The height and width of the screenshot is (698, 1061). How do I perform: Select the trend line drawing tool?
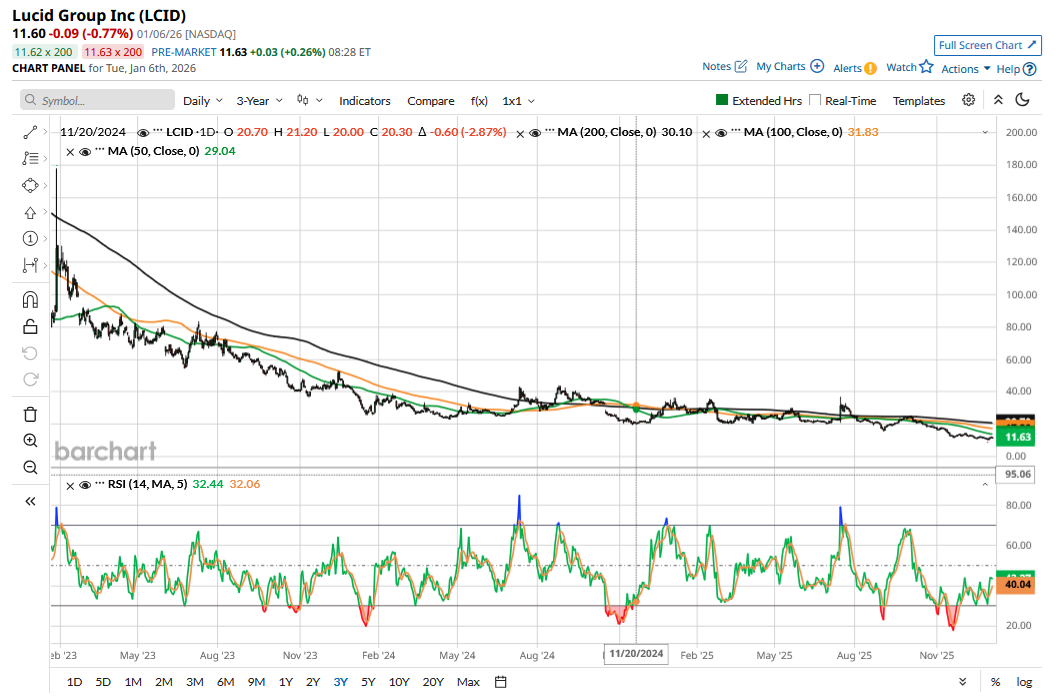click(30, 132)
